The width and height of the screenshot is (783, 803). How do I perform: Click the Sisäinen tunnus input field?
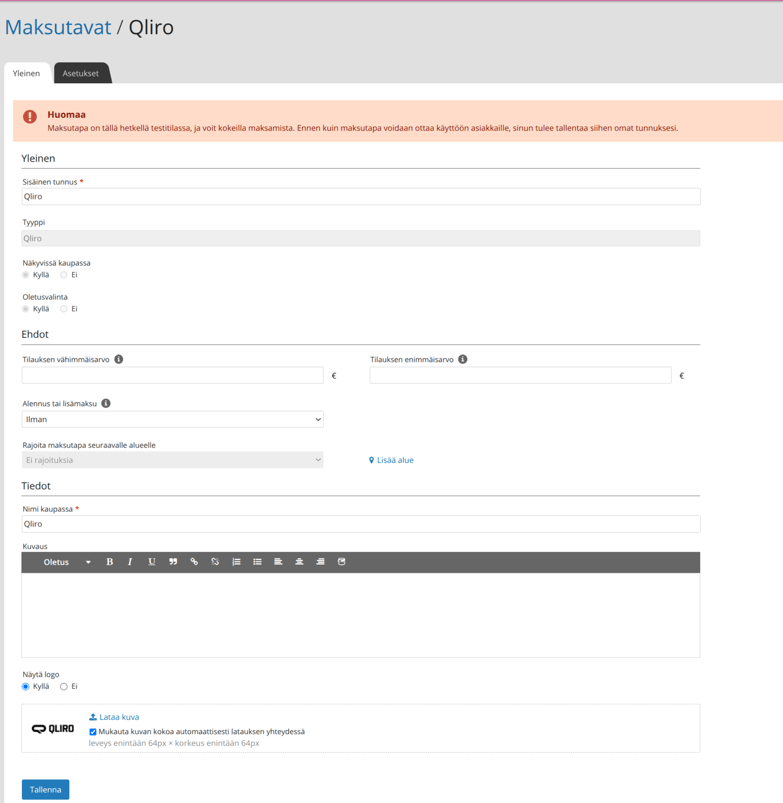click(x=361, y=197)
